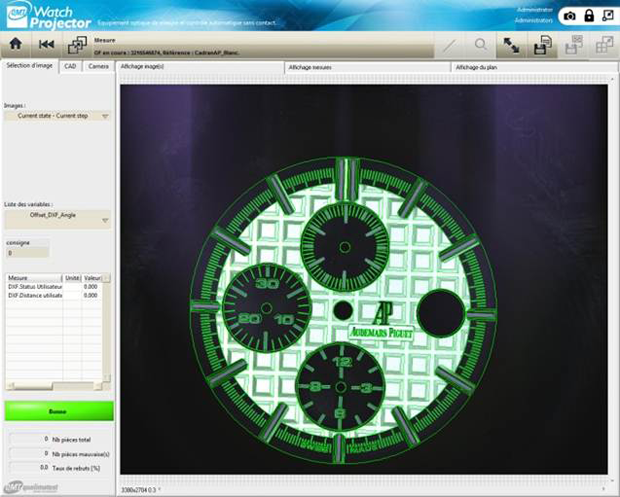620x497 pixels.
Task: Select the 'Sélection d'image' tab
Action: click(x=29, y=66)
